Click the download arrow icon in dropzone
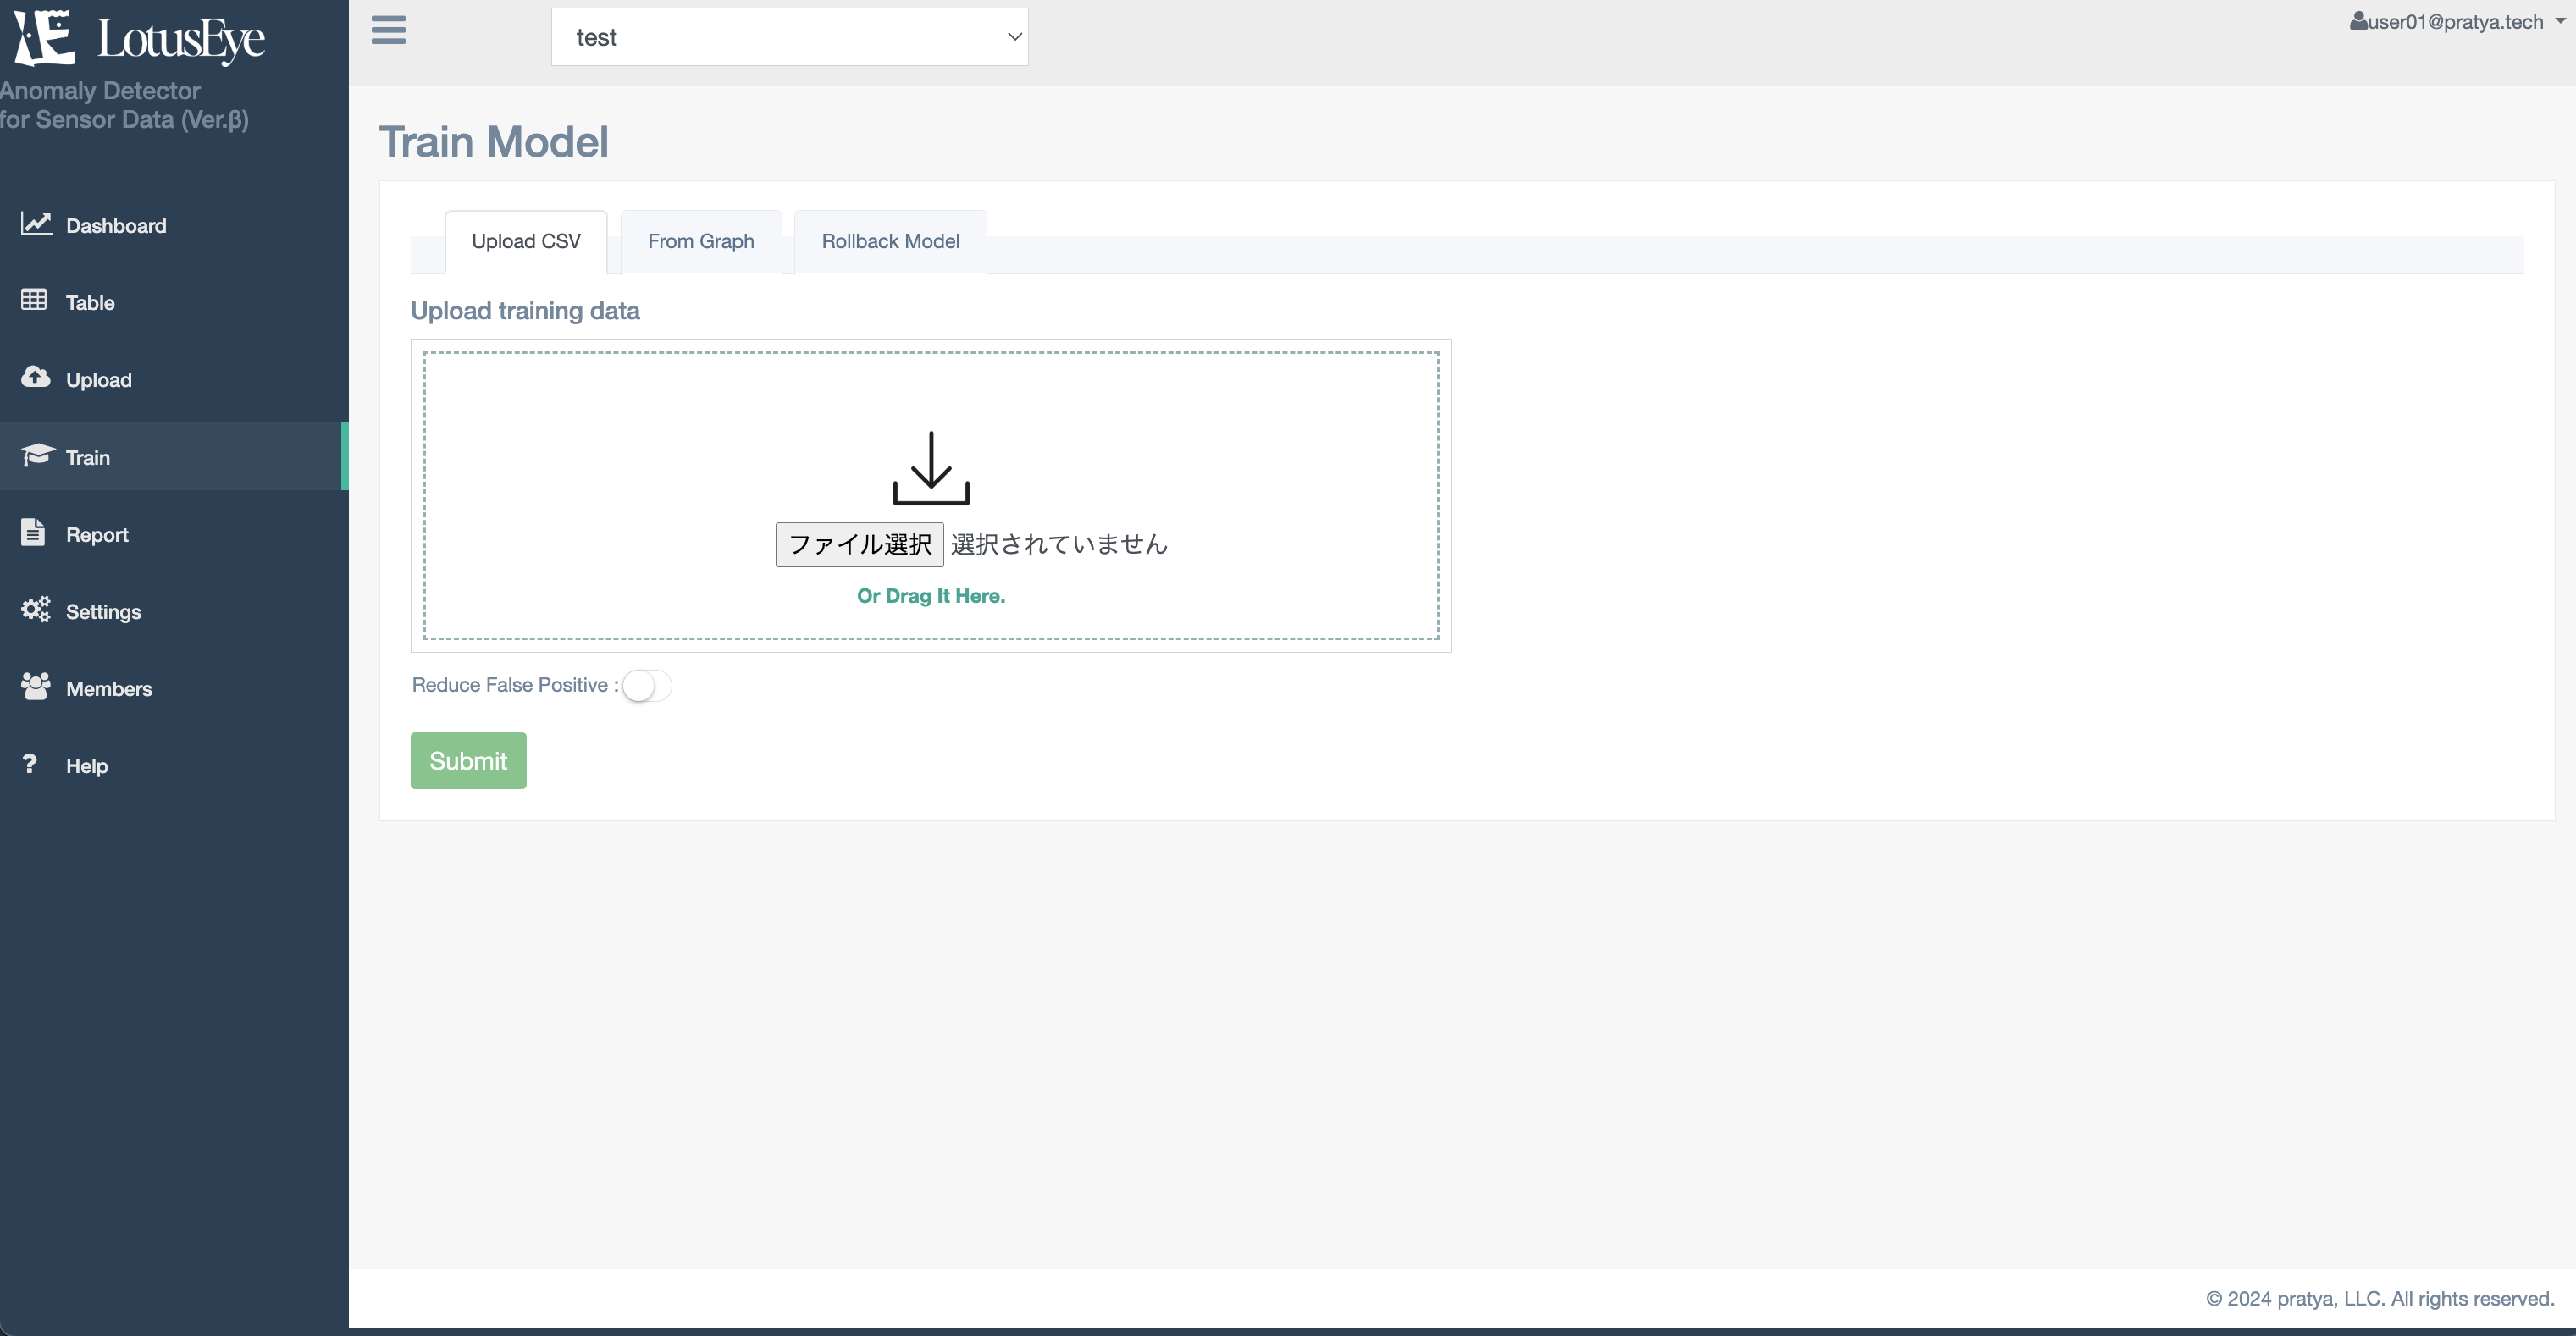This screenshot has width=2576, height=1336. pos(930,468)
